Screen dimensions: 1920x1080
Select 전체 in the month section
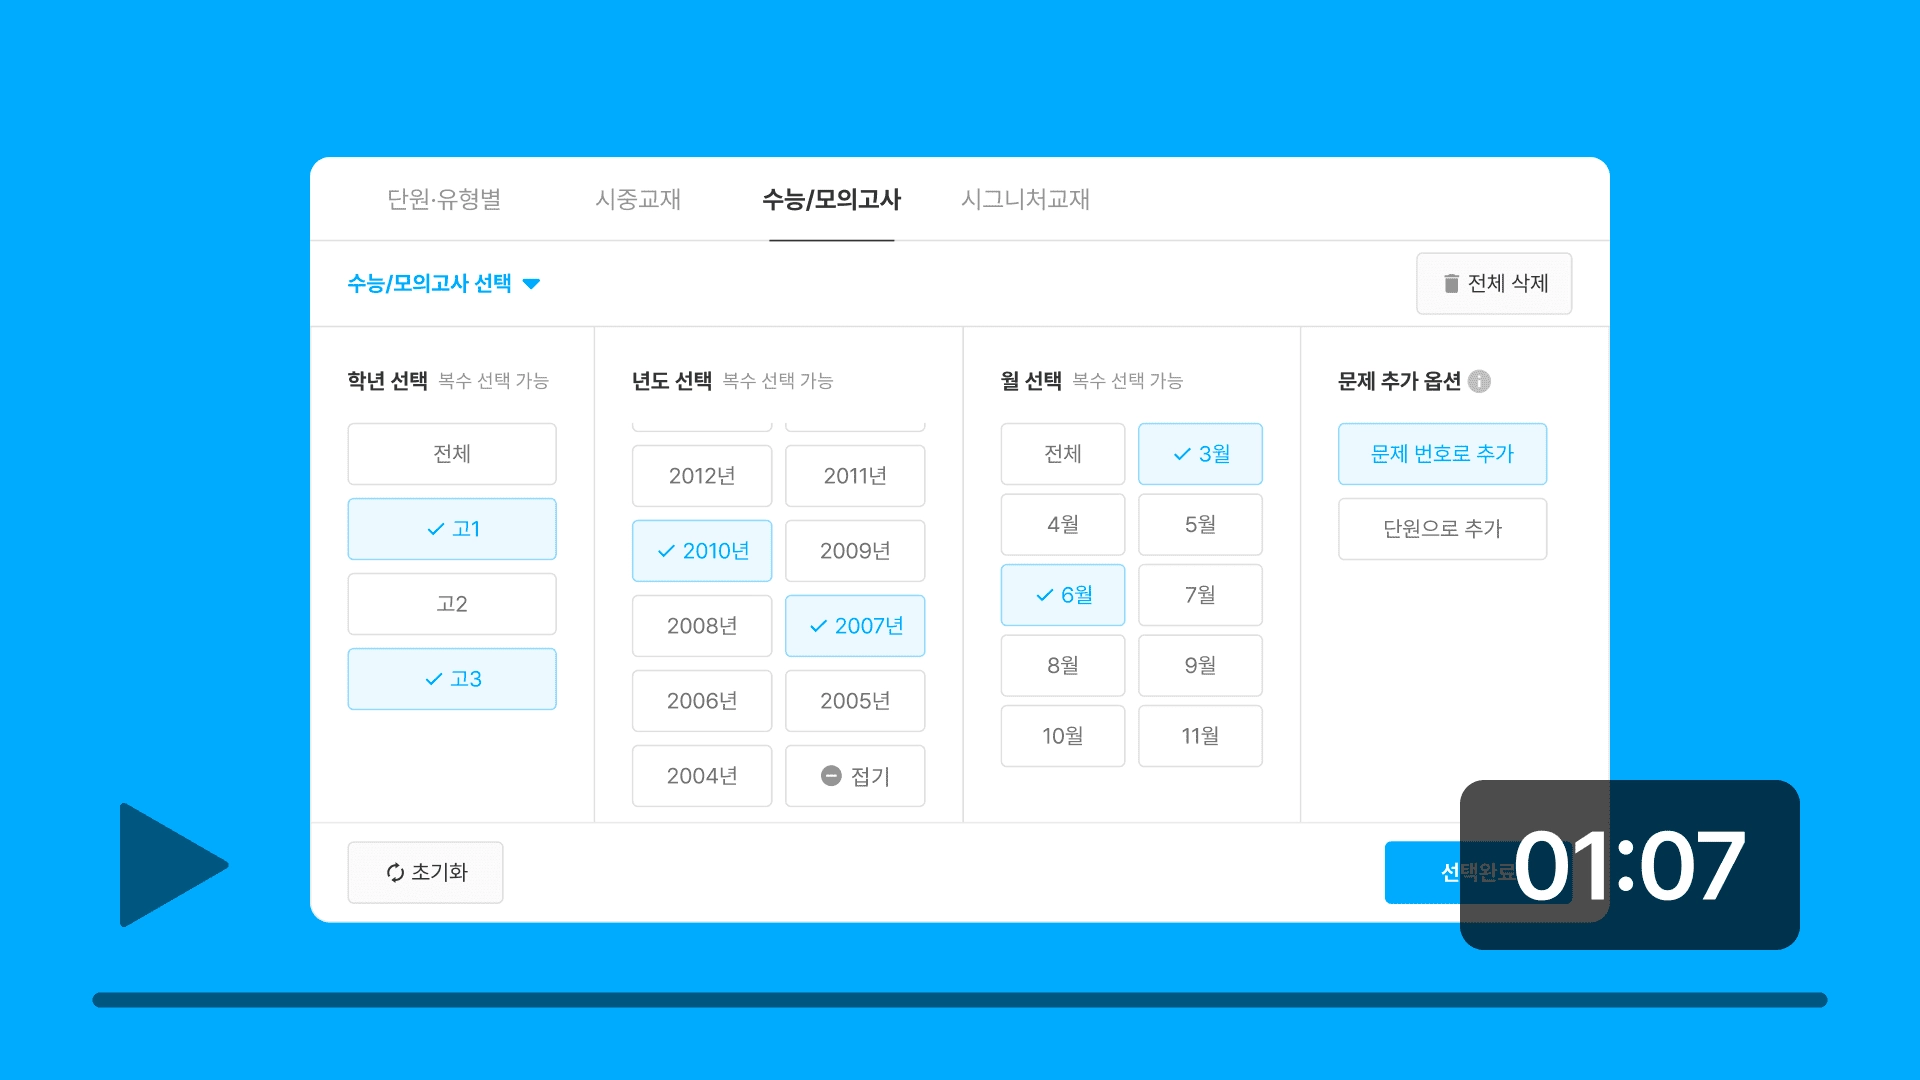click(x=1062, y=454)
